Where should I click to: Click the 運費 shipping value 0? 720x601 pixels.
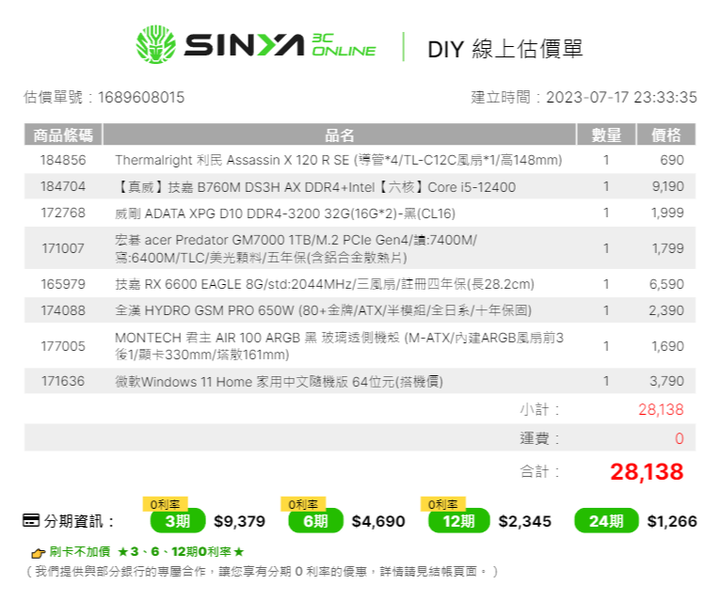[x=679, y=438]
